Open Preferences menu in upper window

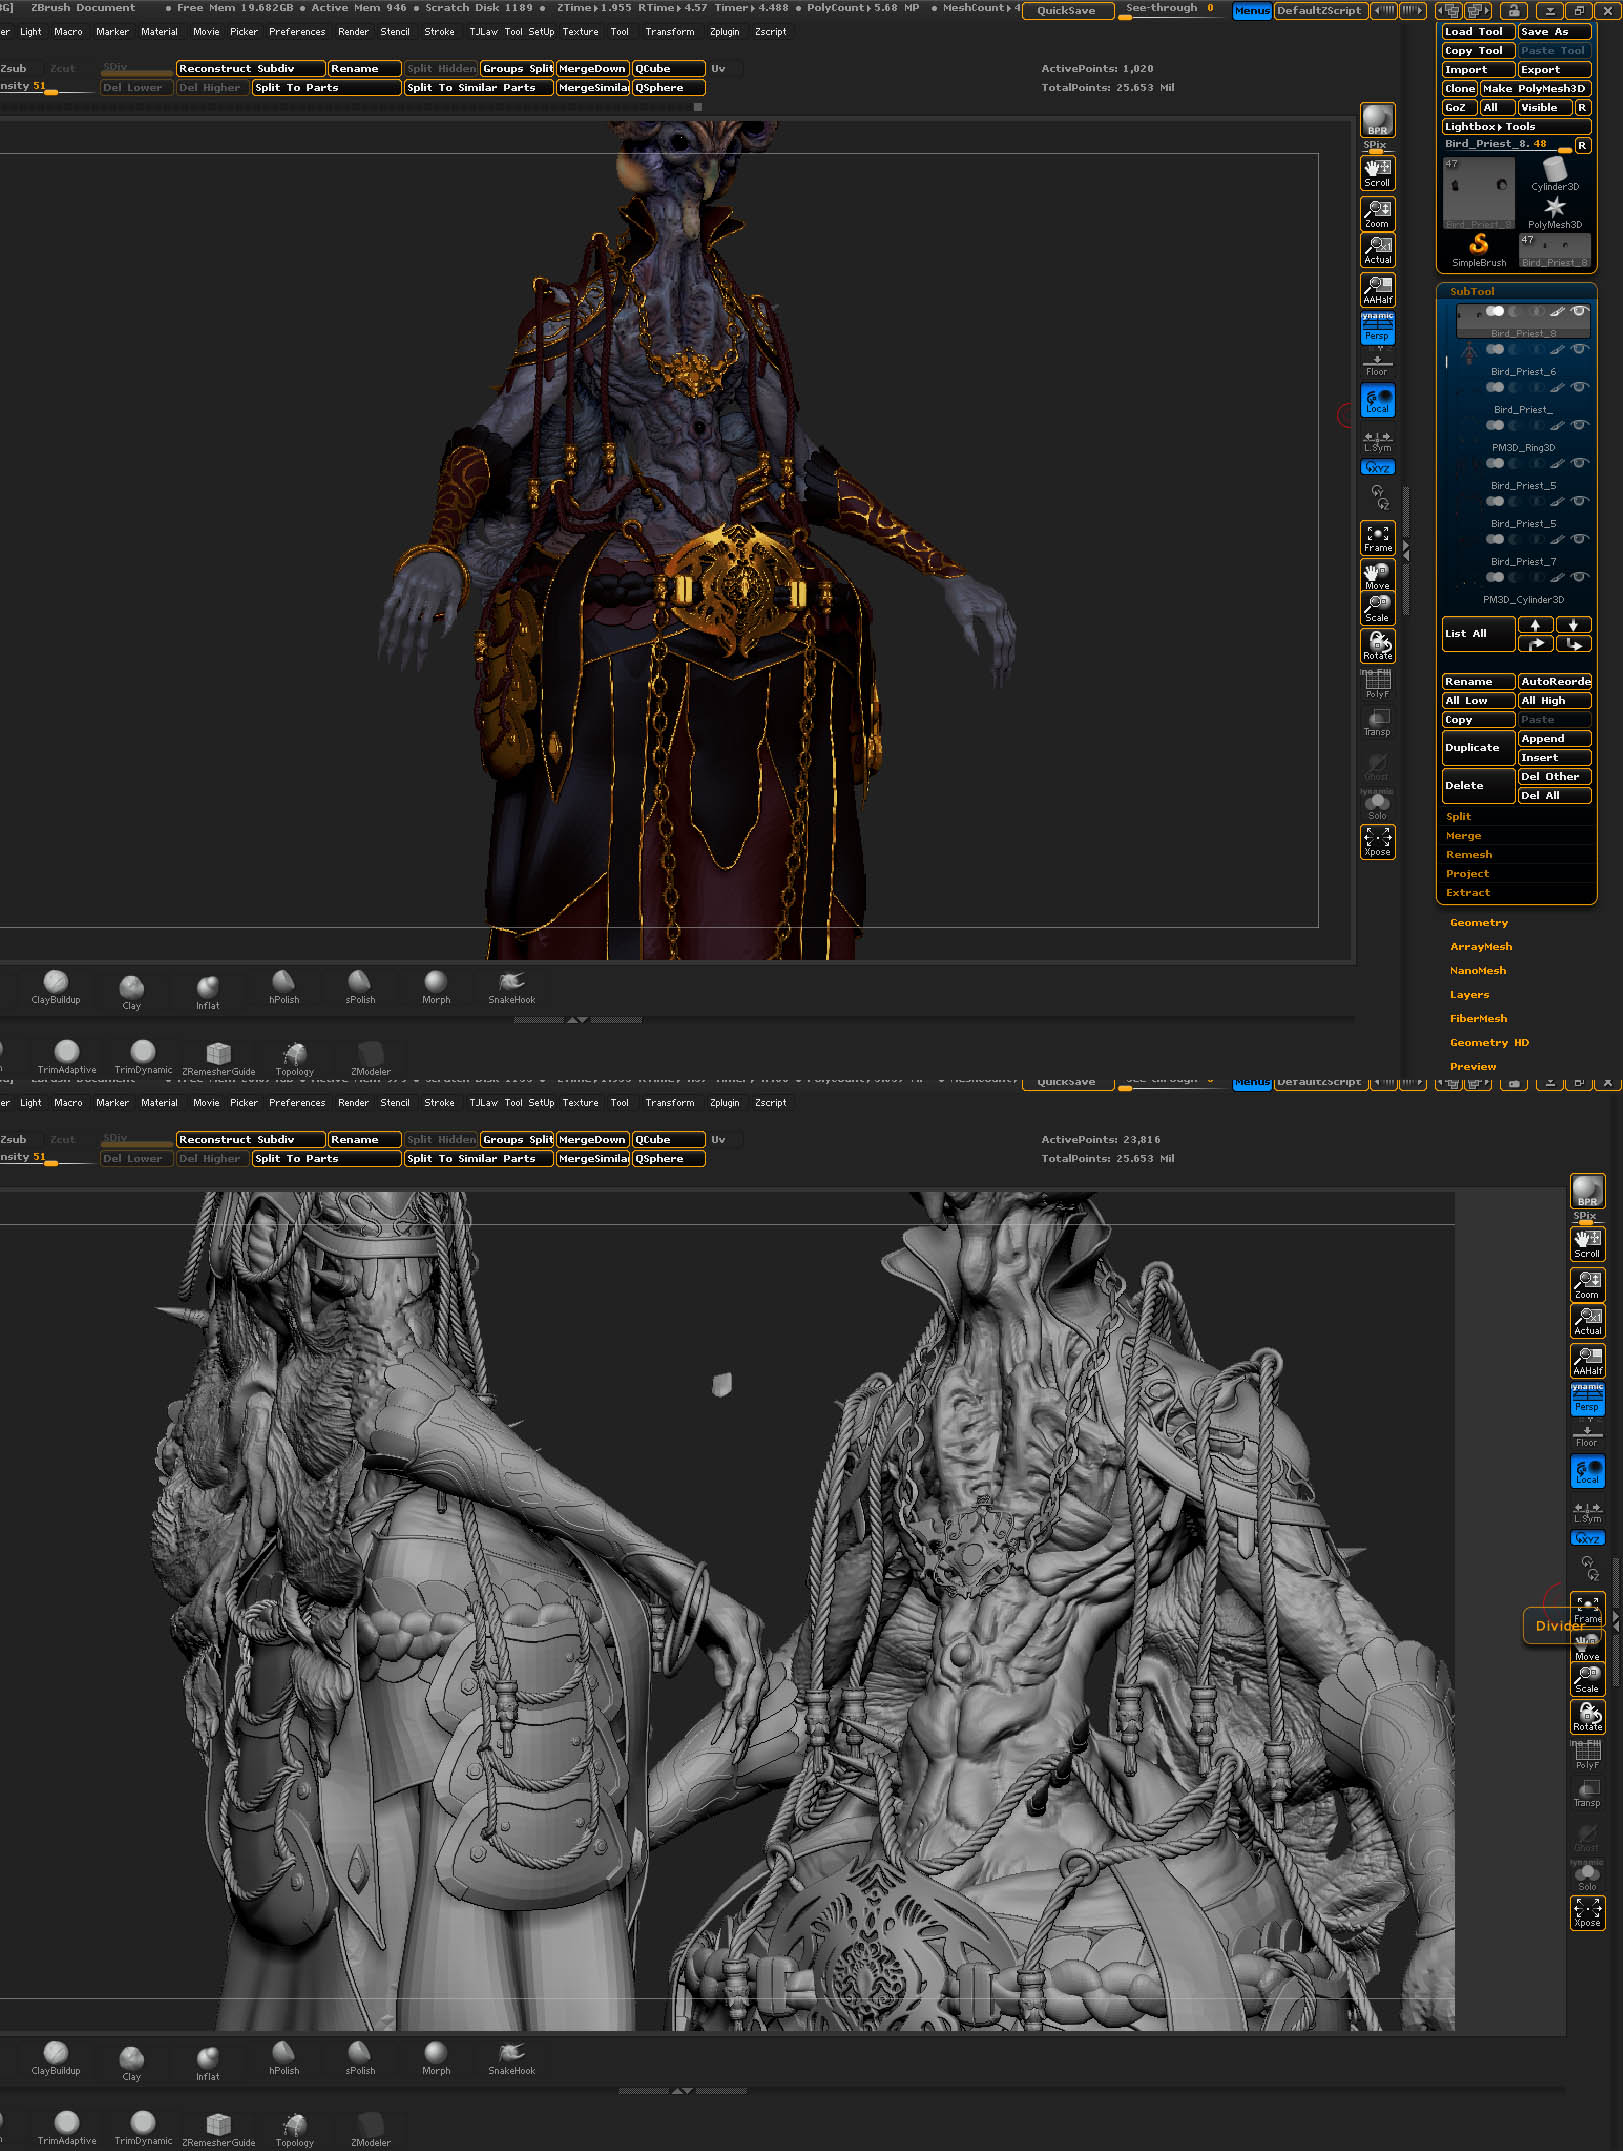pyautogui.click(x=297, y=32)
